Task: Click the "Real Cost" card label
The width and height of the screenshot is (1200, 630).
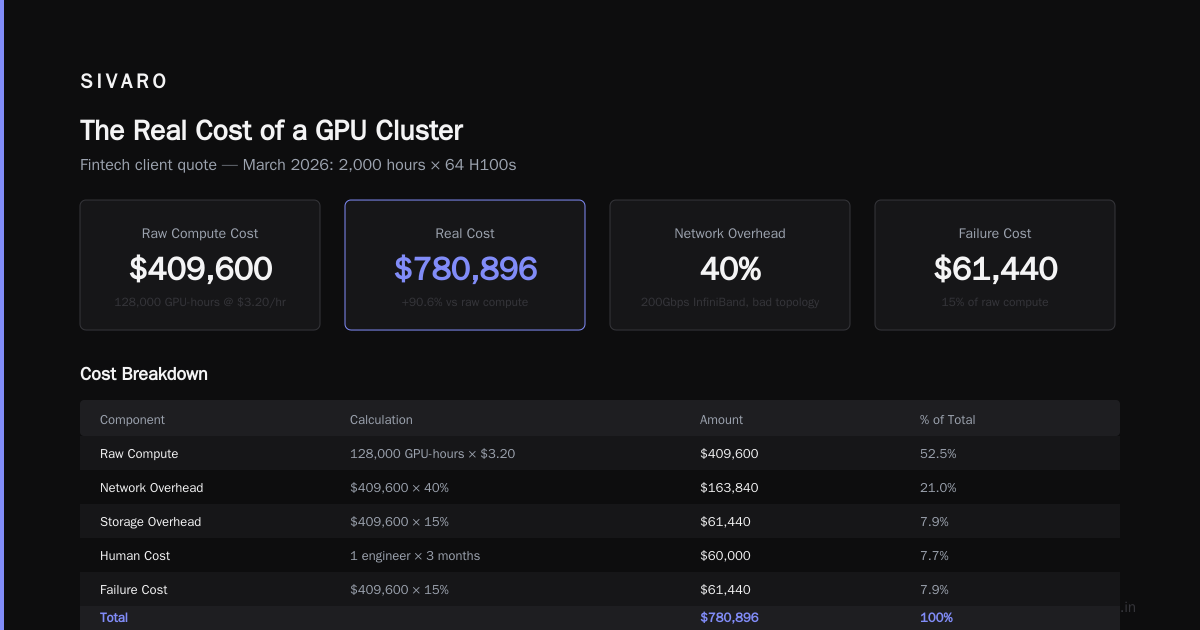Action: point(465,233)
